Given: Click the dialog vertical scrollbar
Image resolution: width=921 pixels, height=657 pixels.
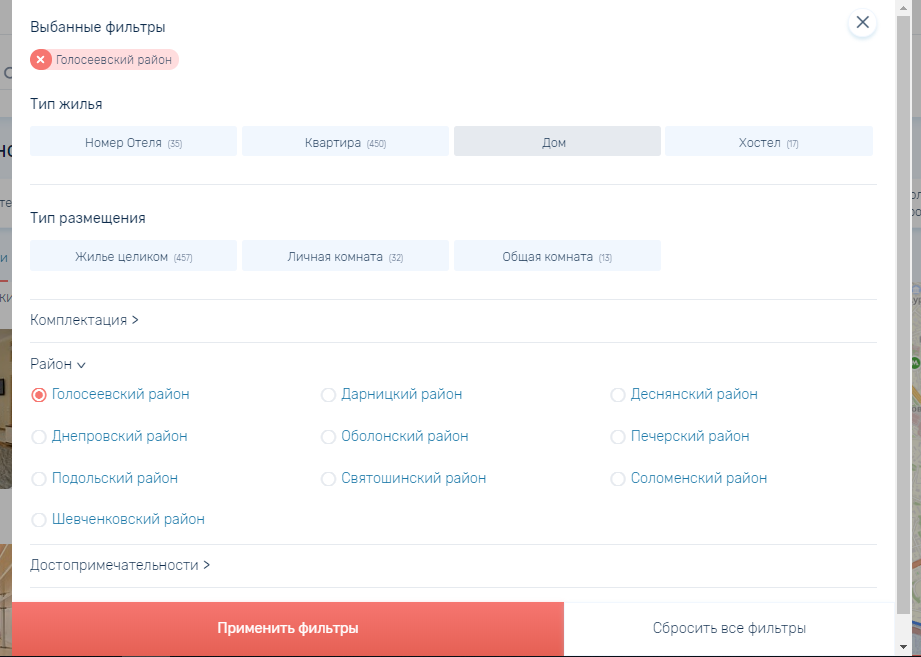Looking at the screenshot, I should click(x=903, y=314).
